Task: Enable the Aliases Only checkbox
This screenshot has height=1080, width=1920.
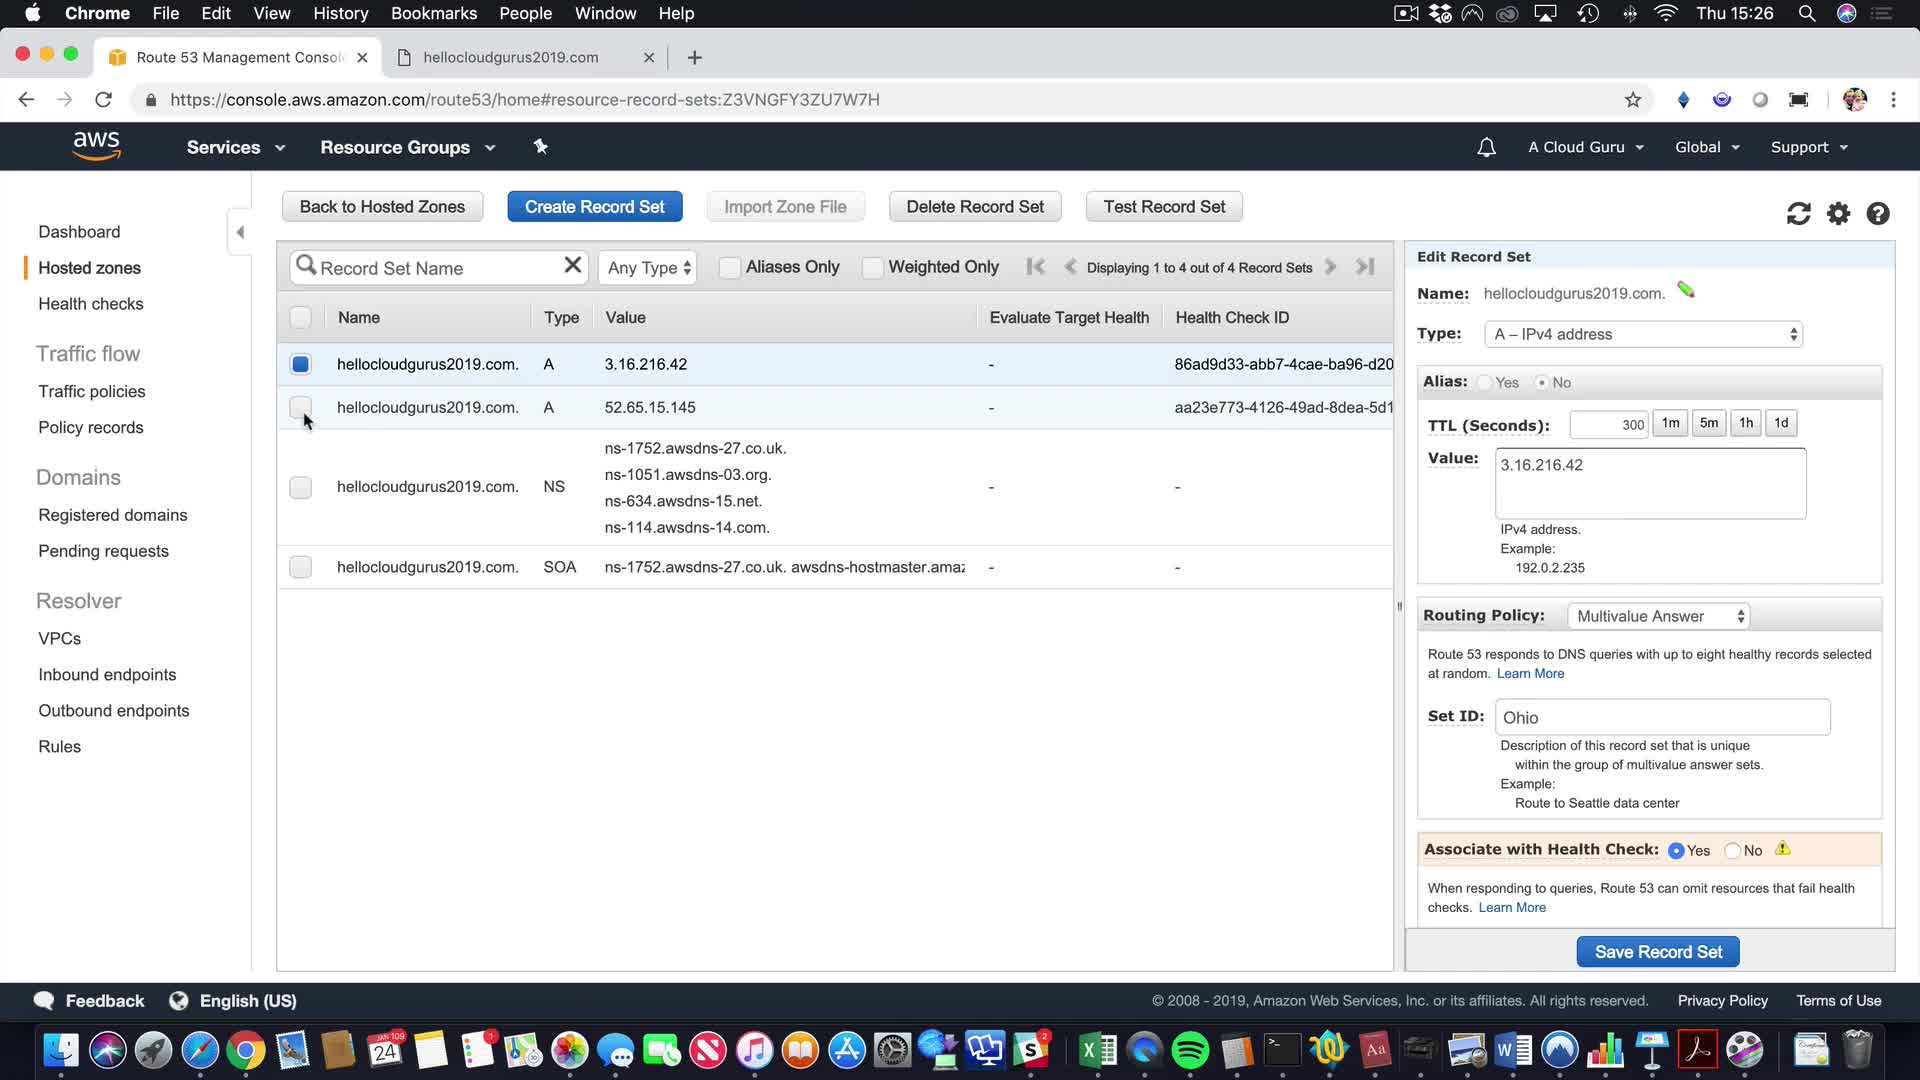Action: [730, 267]
